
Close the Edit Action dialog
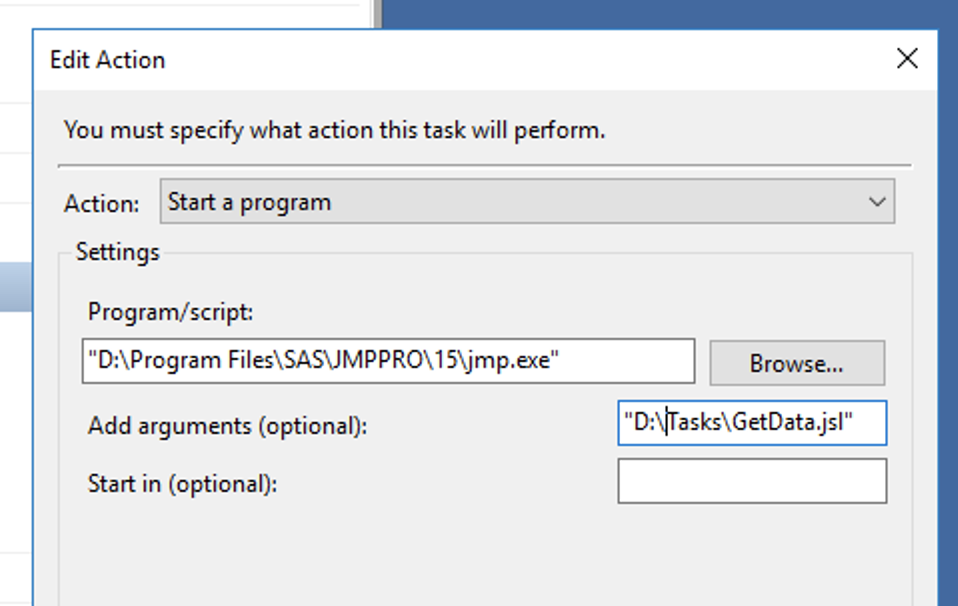(906, 59)
